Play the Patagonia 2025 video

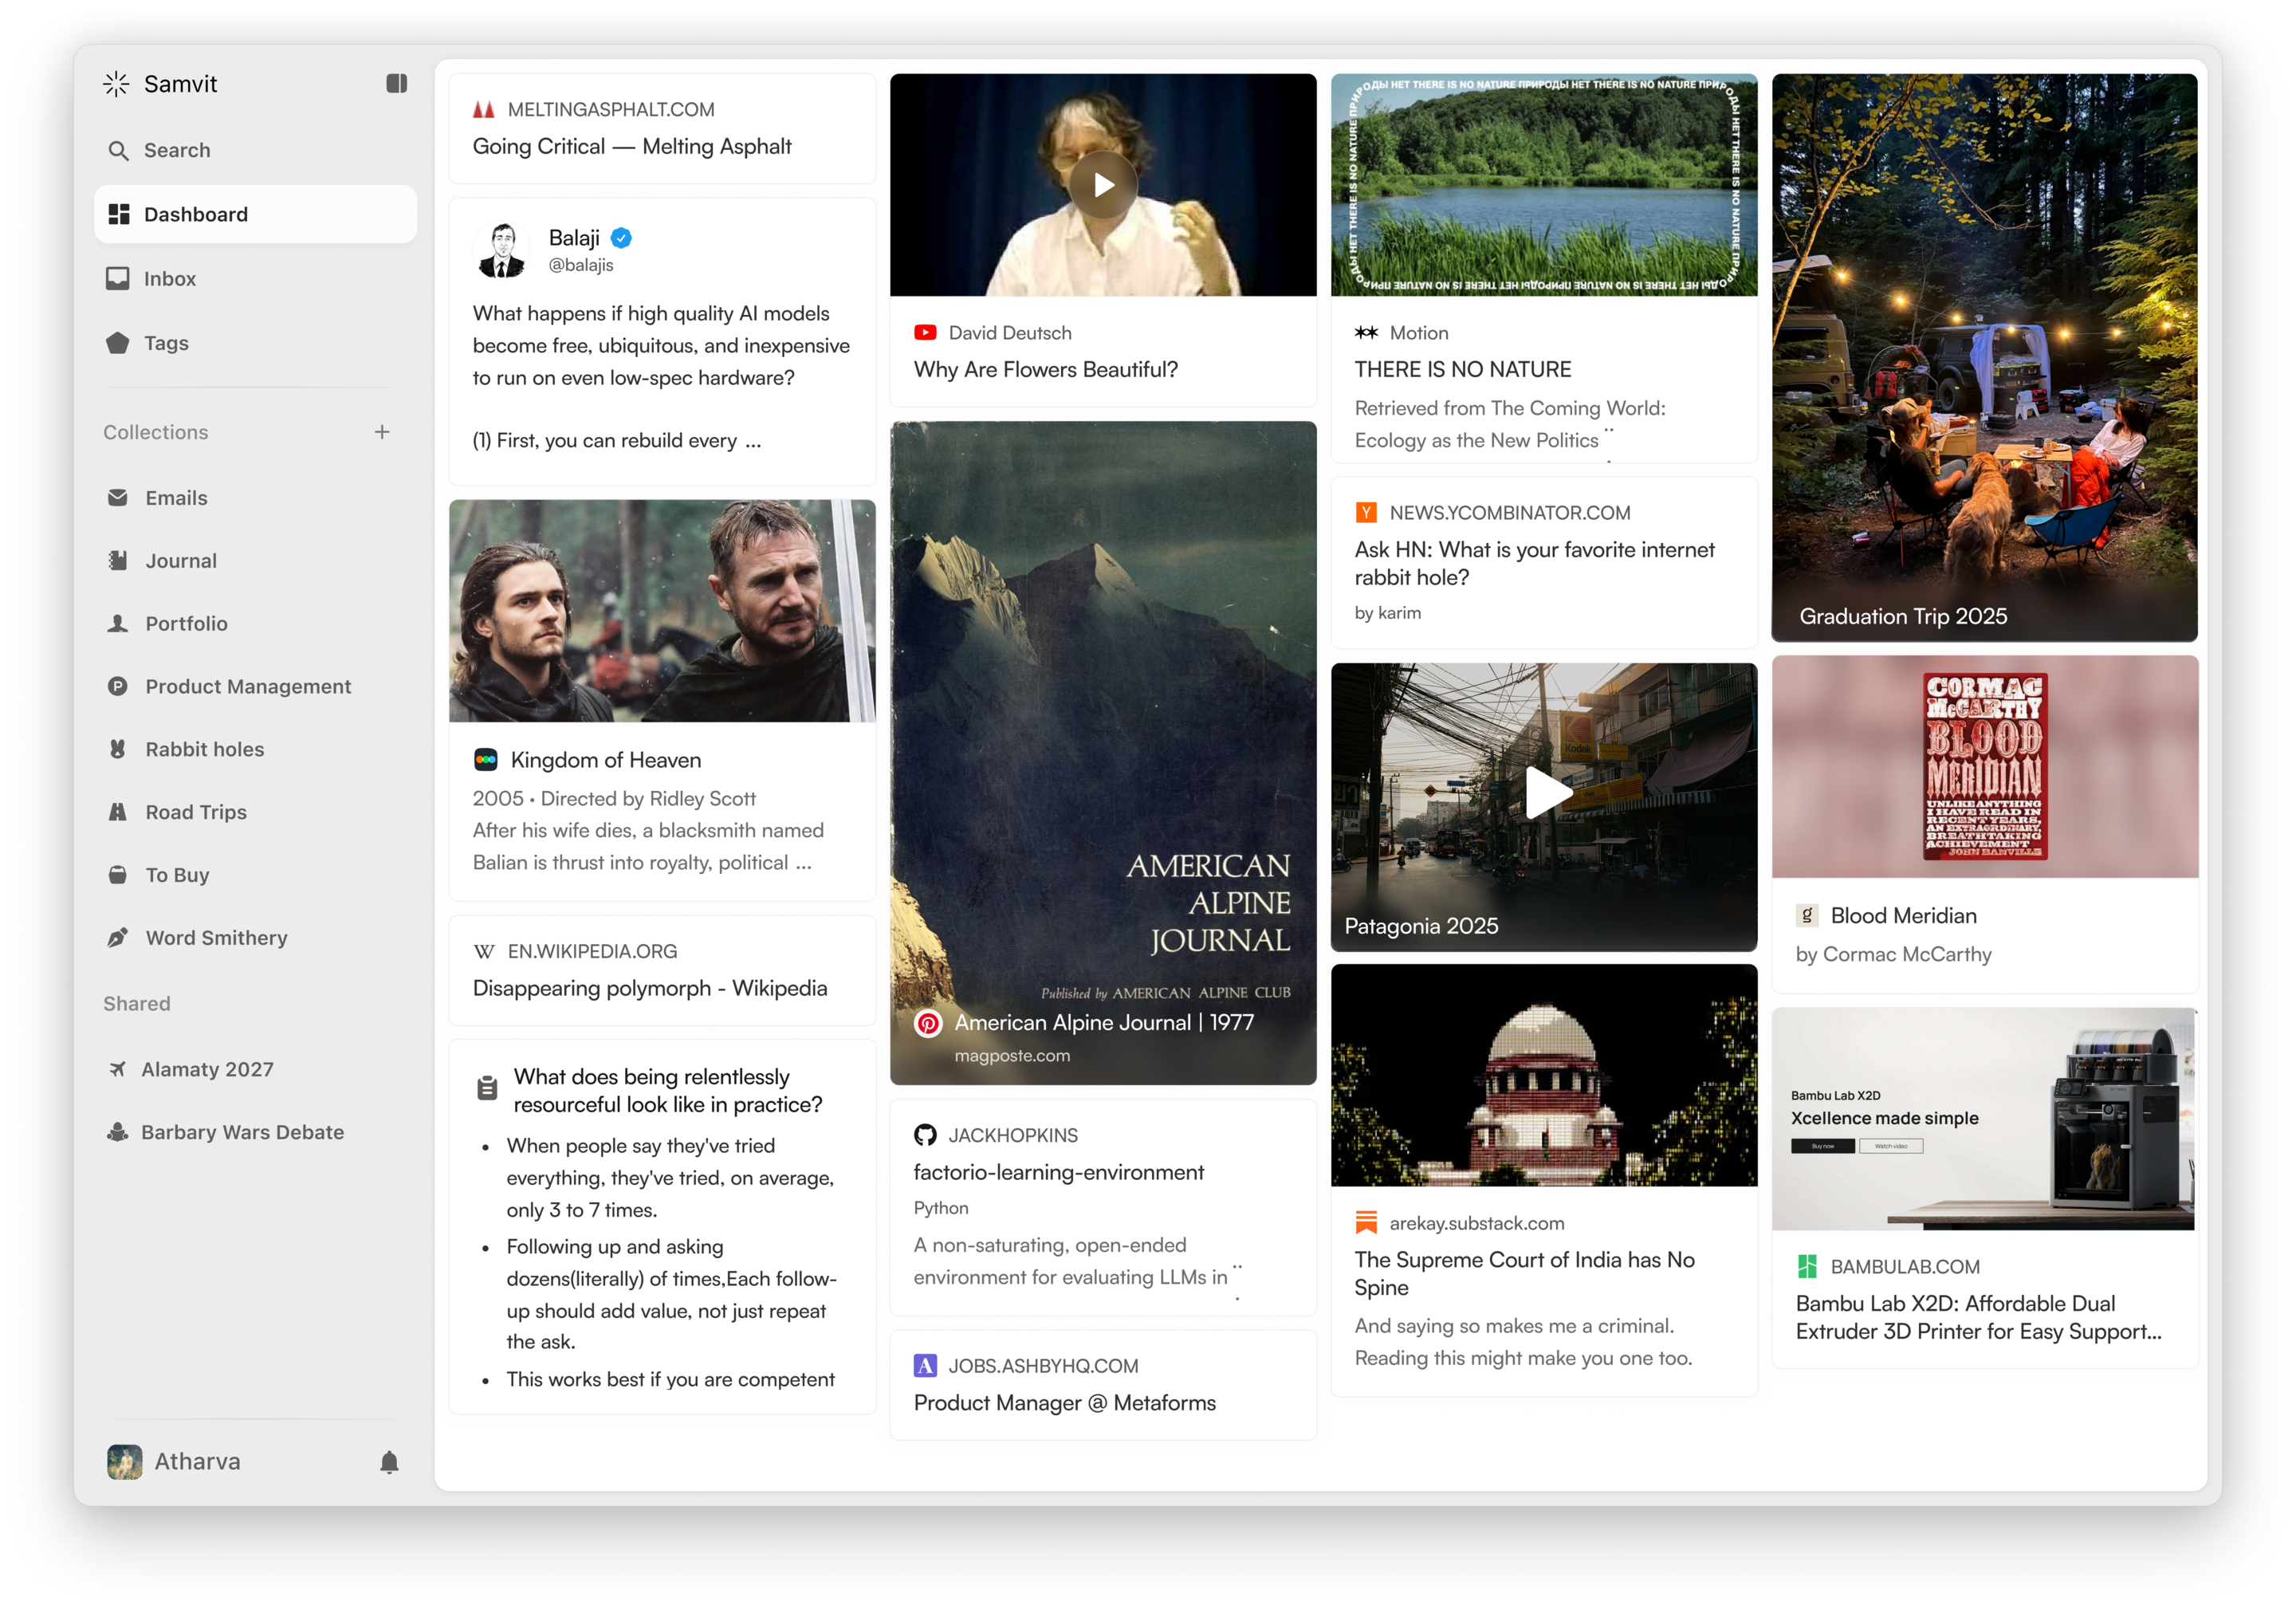pos(1548,794)
